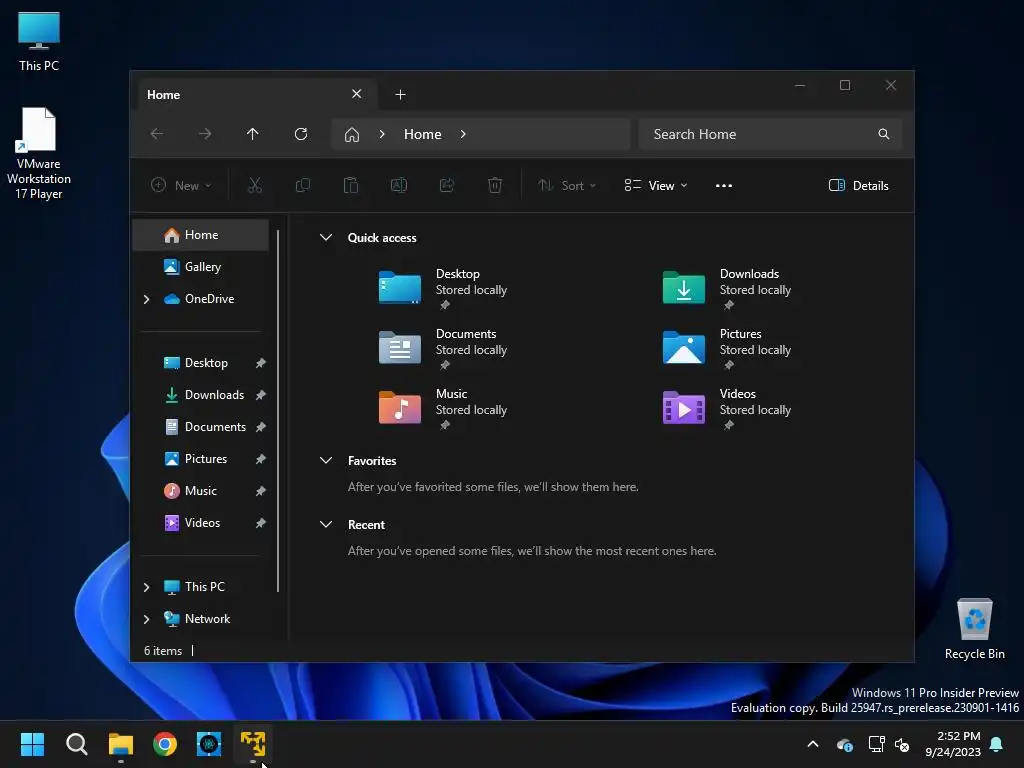Expand Network in navigation pane
The height and width of the screenshot is (768, 1024).
(146, 619)
